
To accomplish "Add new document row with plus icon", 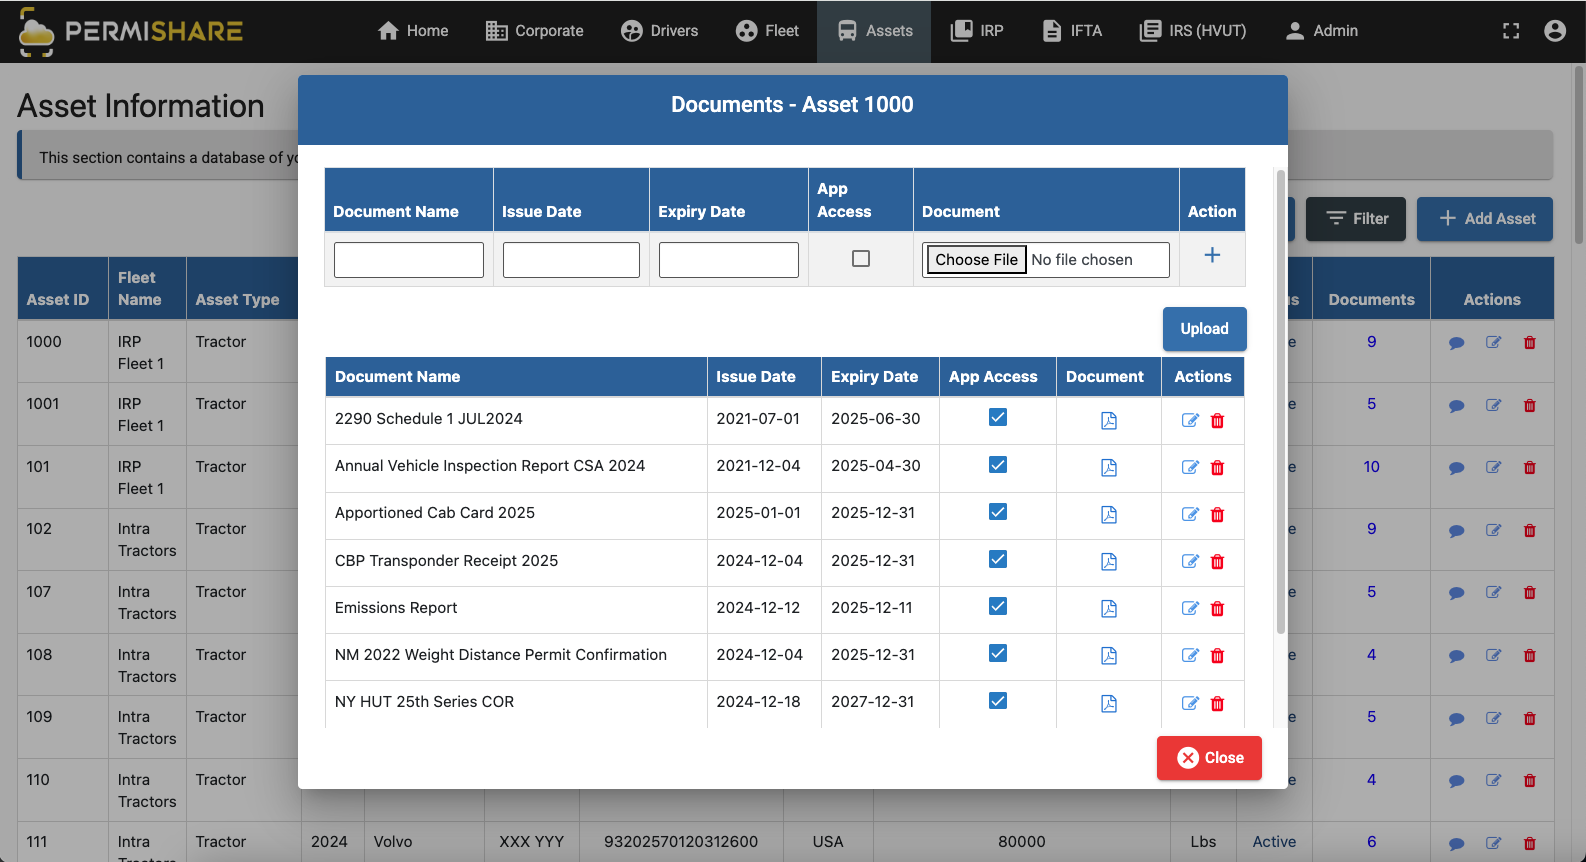I will pyautogui.click(x=1212, y=255).
